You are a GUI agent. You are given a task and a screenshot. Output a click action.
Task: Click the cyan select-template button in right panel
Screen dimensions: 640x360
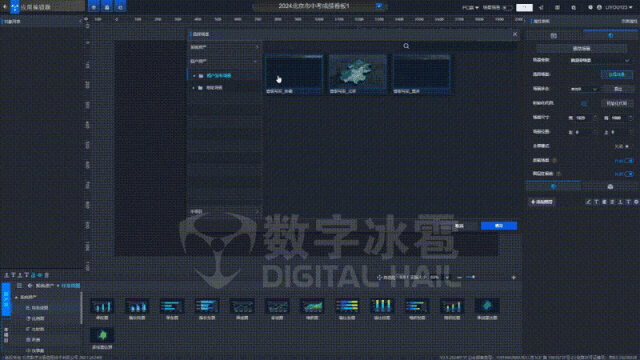click(617, 74)
